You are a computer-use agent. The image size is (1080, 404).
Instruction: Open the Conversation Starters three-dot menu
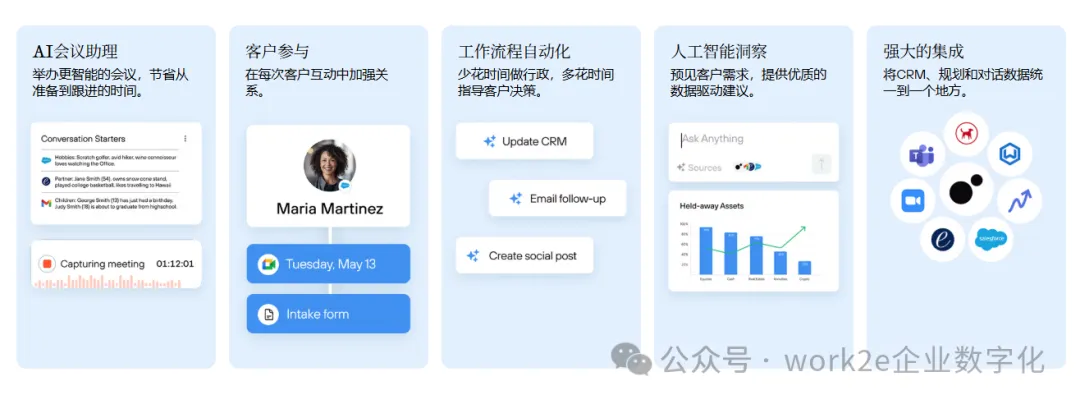point(185,139)
